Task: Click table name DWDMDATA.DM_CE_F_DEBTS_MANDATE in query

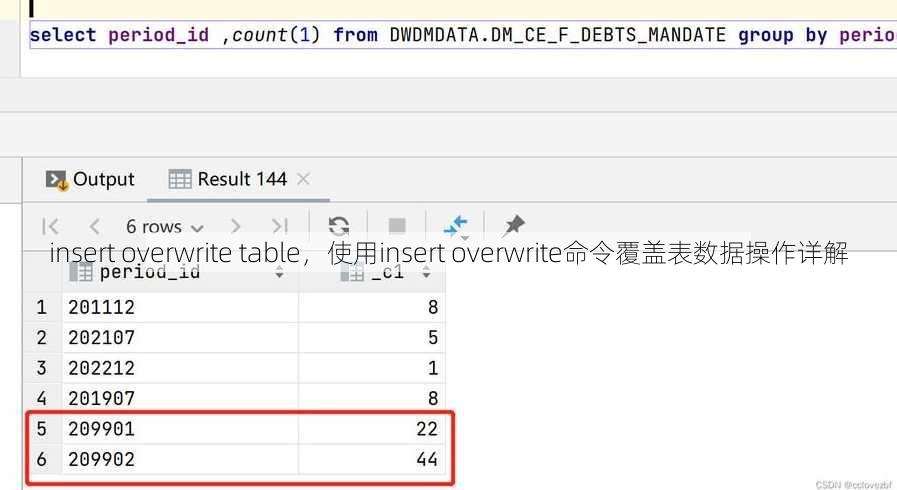Action: 558,35
